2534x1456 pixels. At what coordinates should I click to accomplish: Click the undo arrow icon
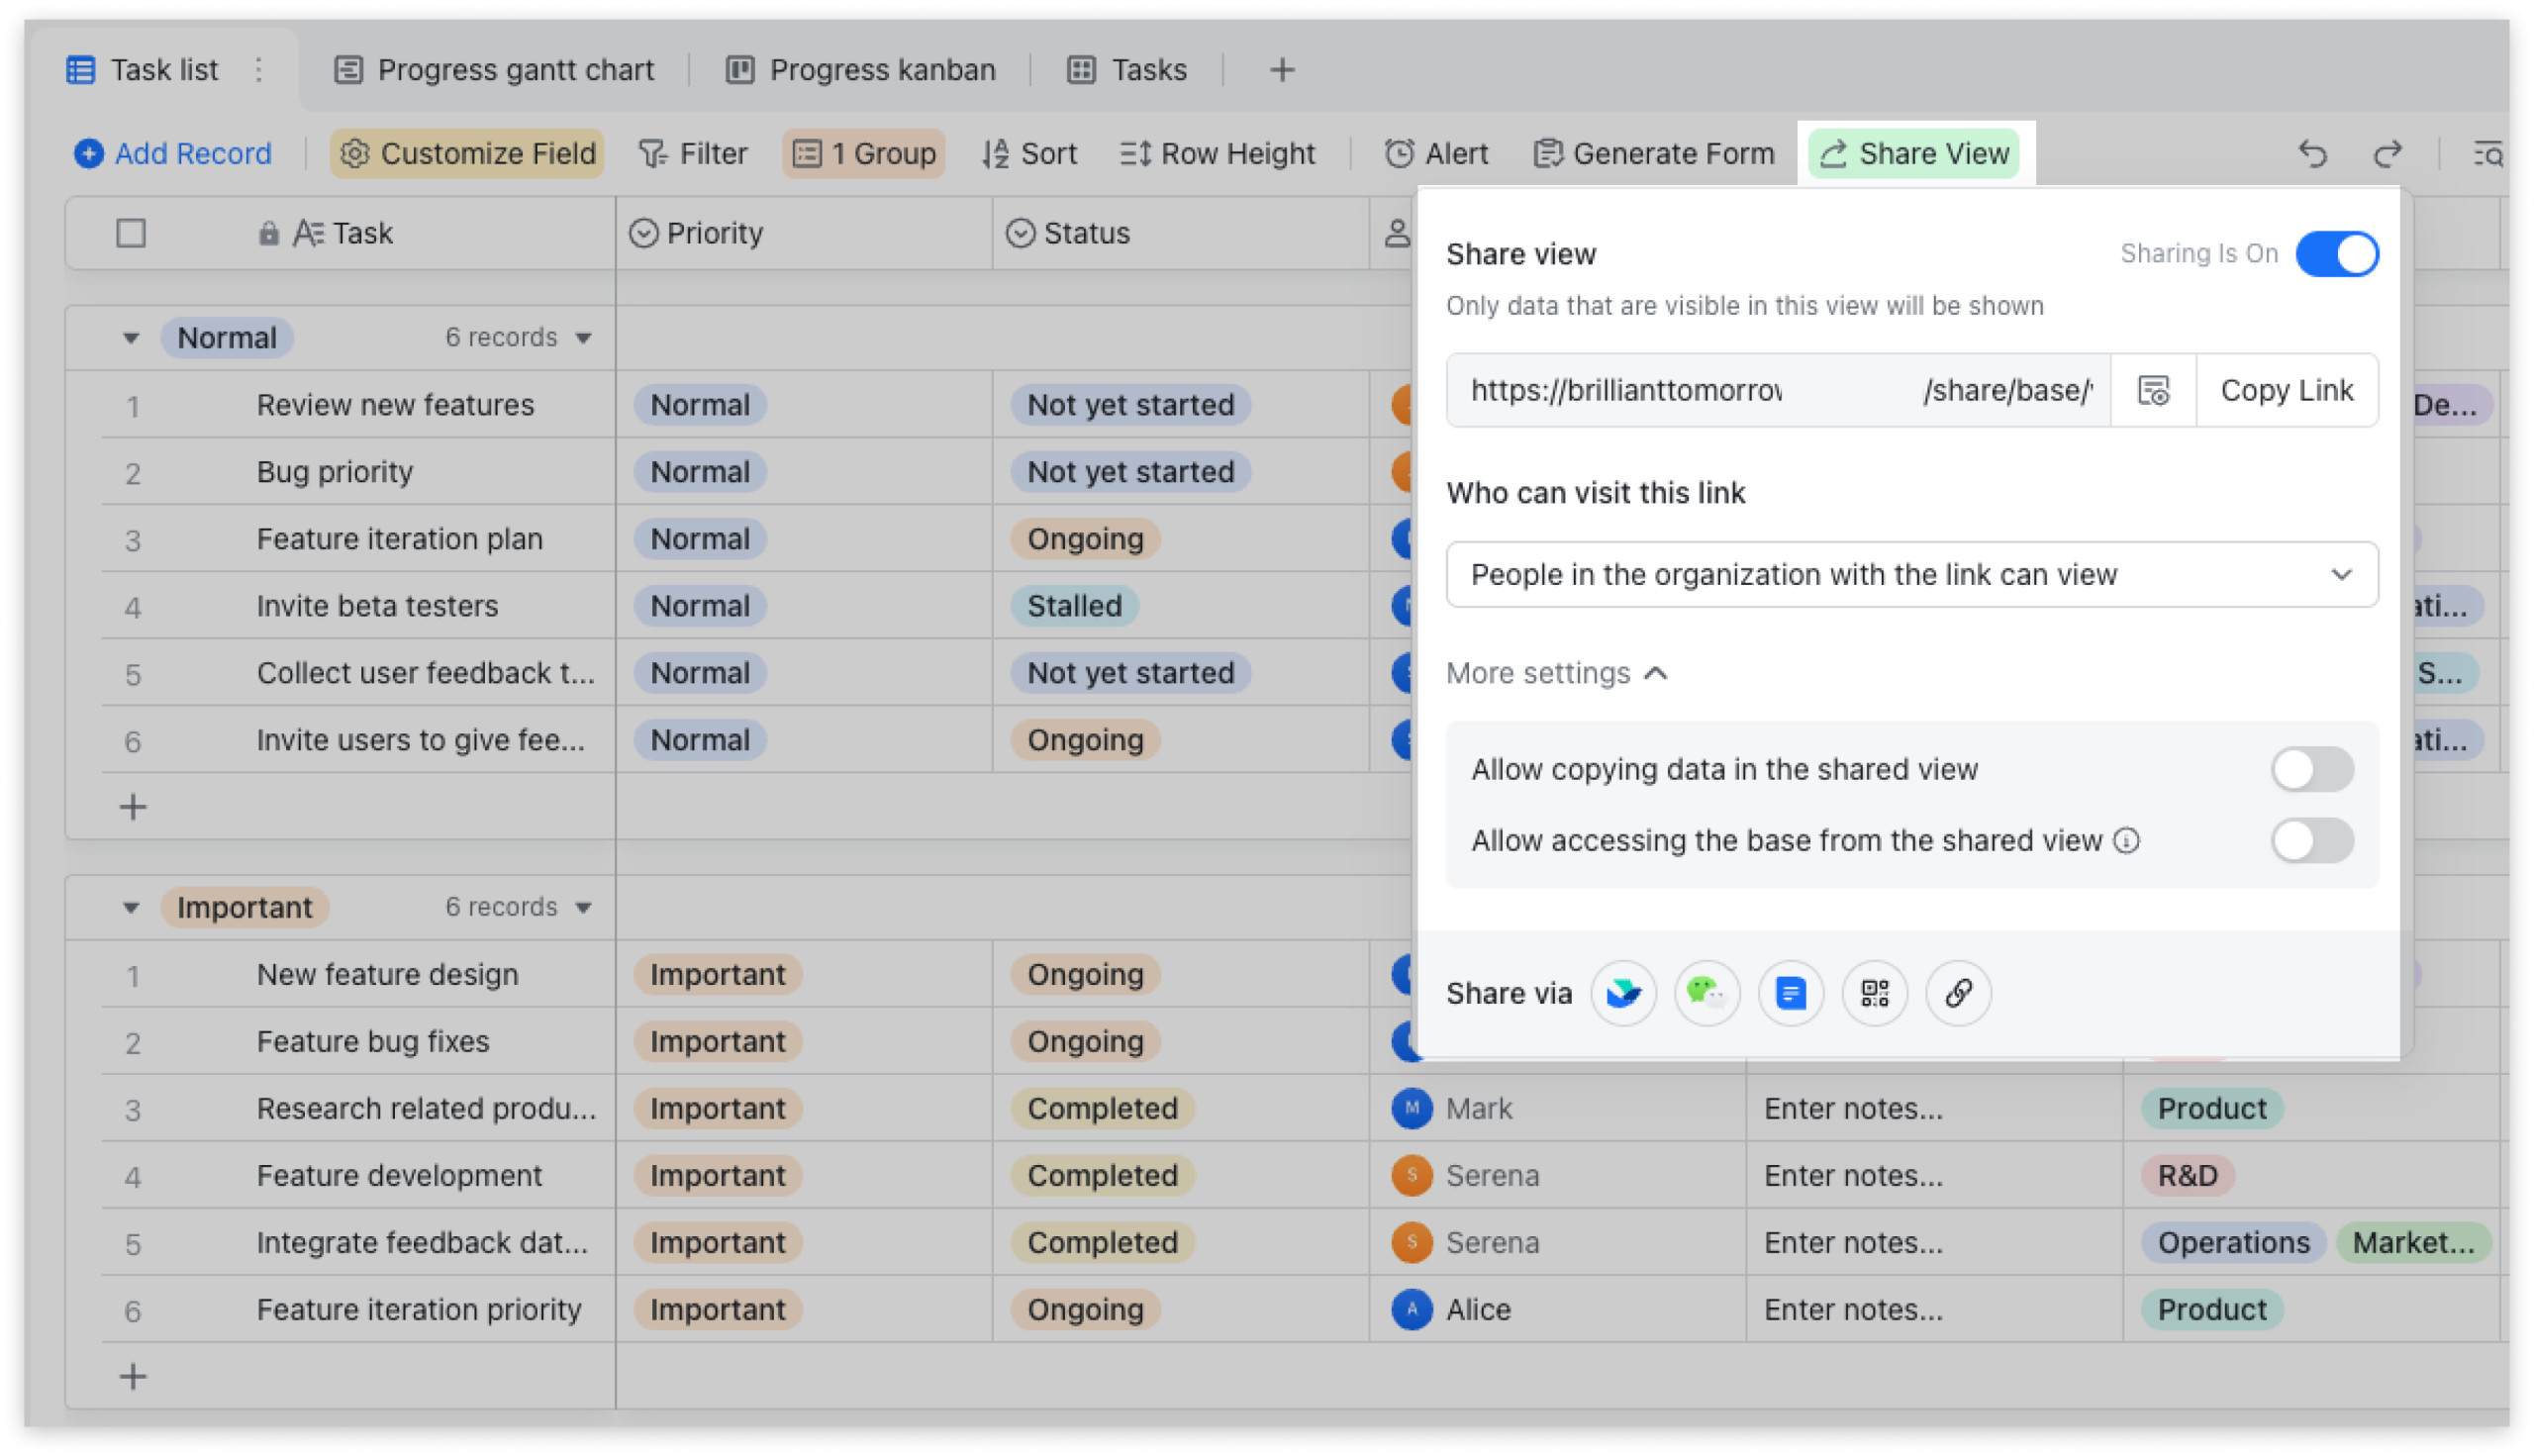point(2312,154)
